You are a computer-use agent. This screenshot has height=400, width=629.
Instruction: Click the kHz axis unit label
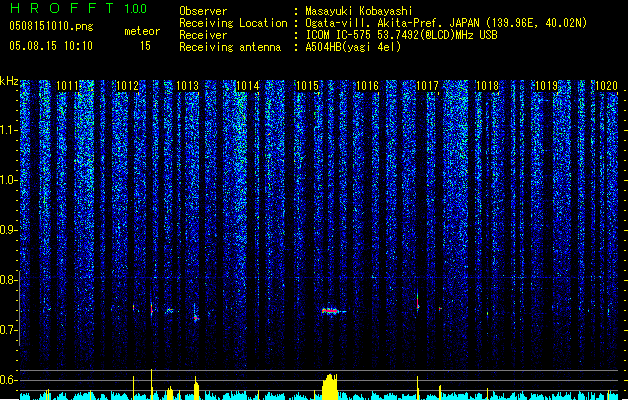point(9,81)
